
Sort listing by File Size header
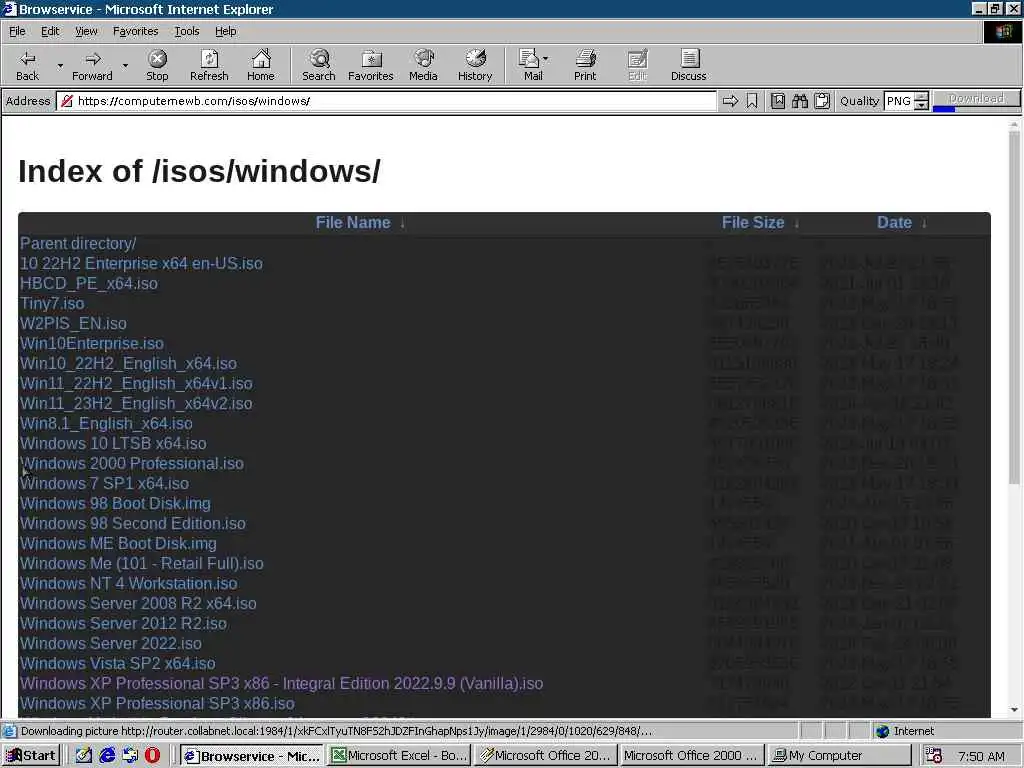coord(752,223)
